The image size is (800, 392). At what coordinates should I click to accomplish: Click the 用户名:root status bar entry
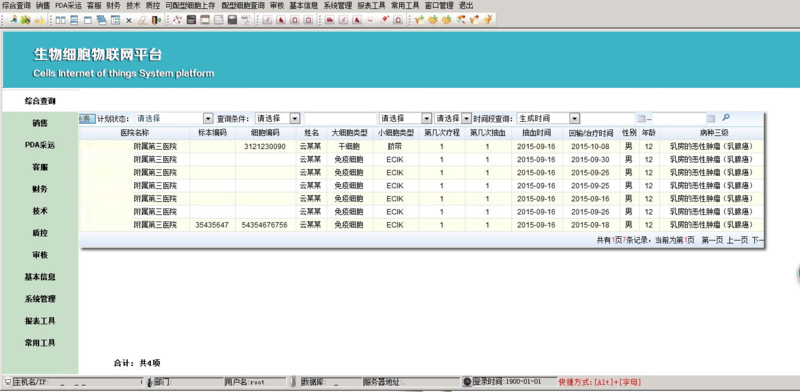coord(254,382)
